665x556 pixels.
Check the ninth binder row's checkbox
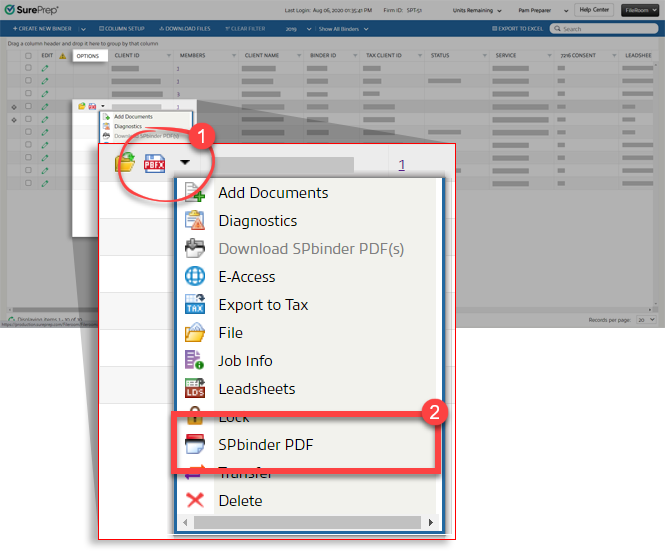point(28,170)
